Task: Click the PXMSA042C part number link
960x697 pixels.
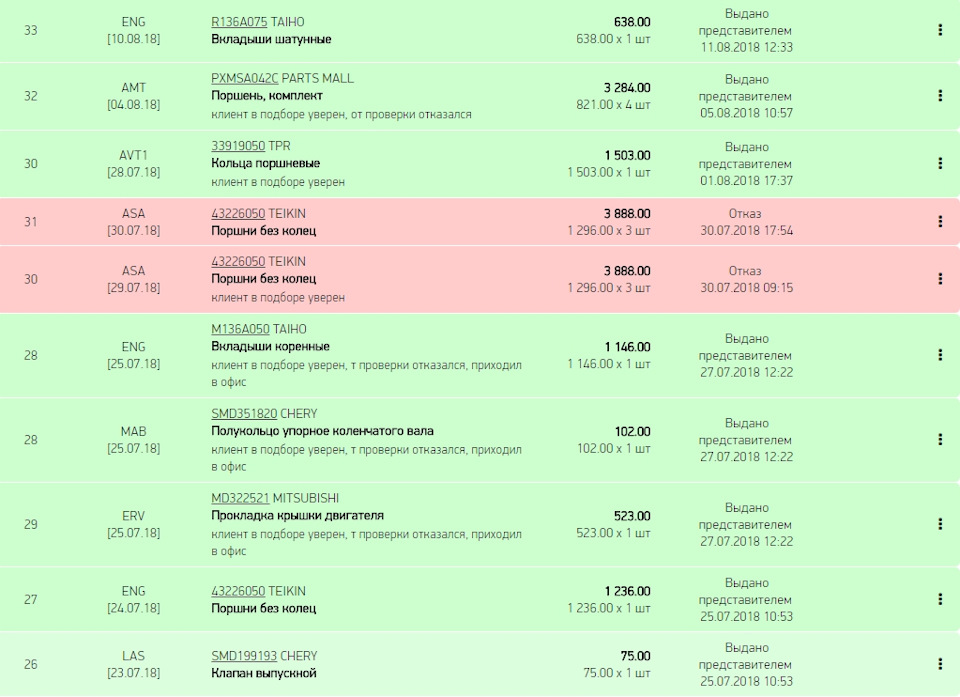Action: pyautogui.click(x=244, y=78)
